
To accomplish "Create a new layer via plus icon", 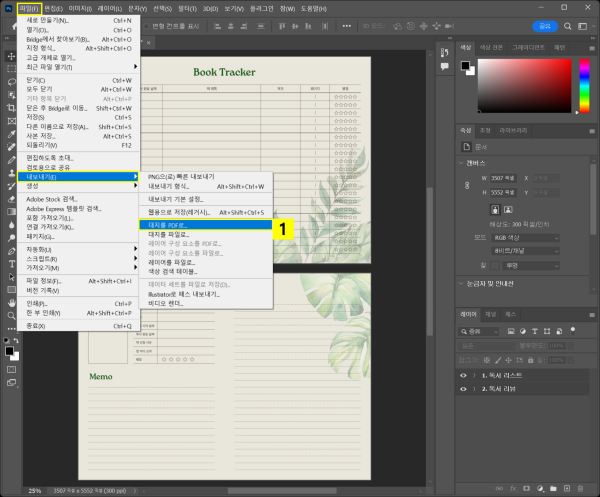I will pyautogui.click(x=567, y=489).
